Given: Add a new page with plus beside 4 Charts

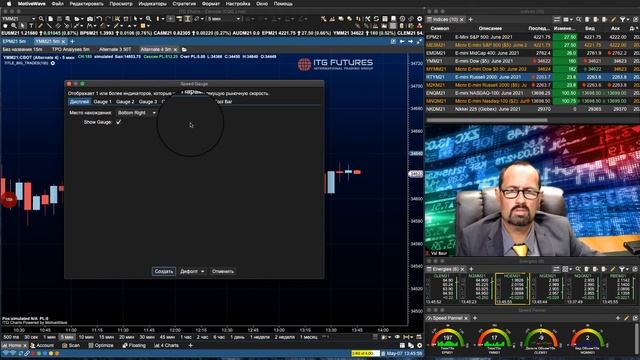Looking at the screenshot, I should click(190, 345).
